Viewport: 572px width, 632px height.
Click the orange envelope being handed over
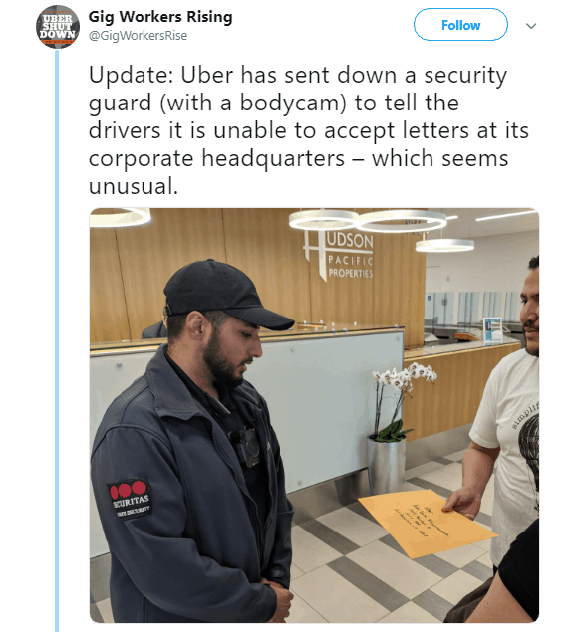[x=427, y=524]
